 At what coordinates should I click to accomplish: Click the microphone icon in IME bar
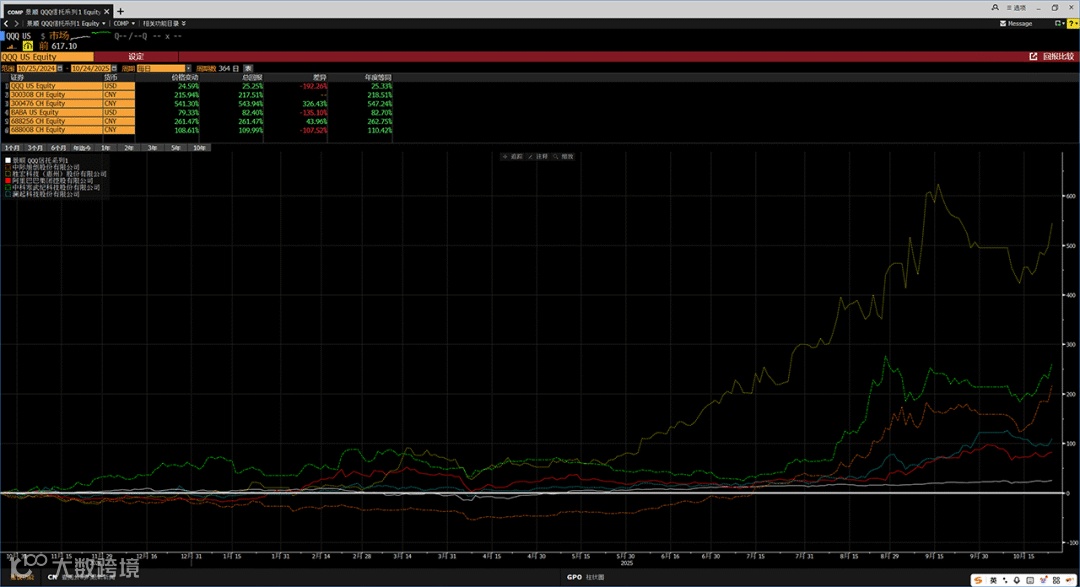tap(1017, 580)
